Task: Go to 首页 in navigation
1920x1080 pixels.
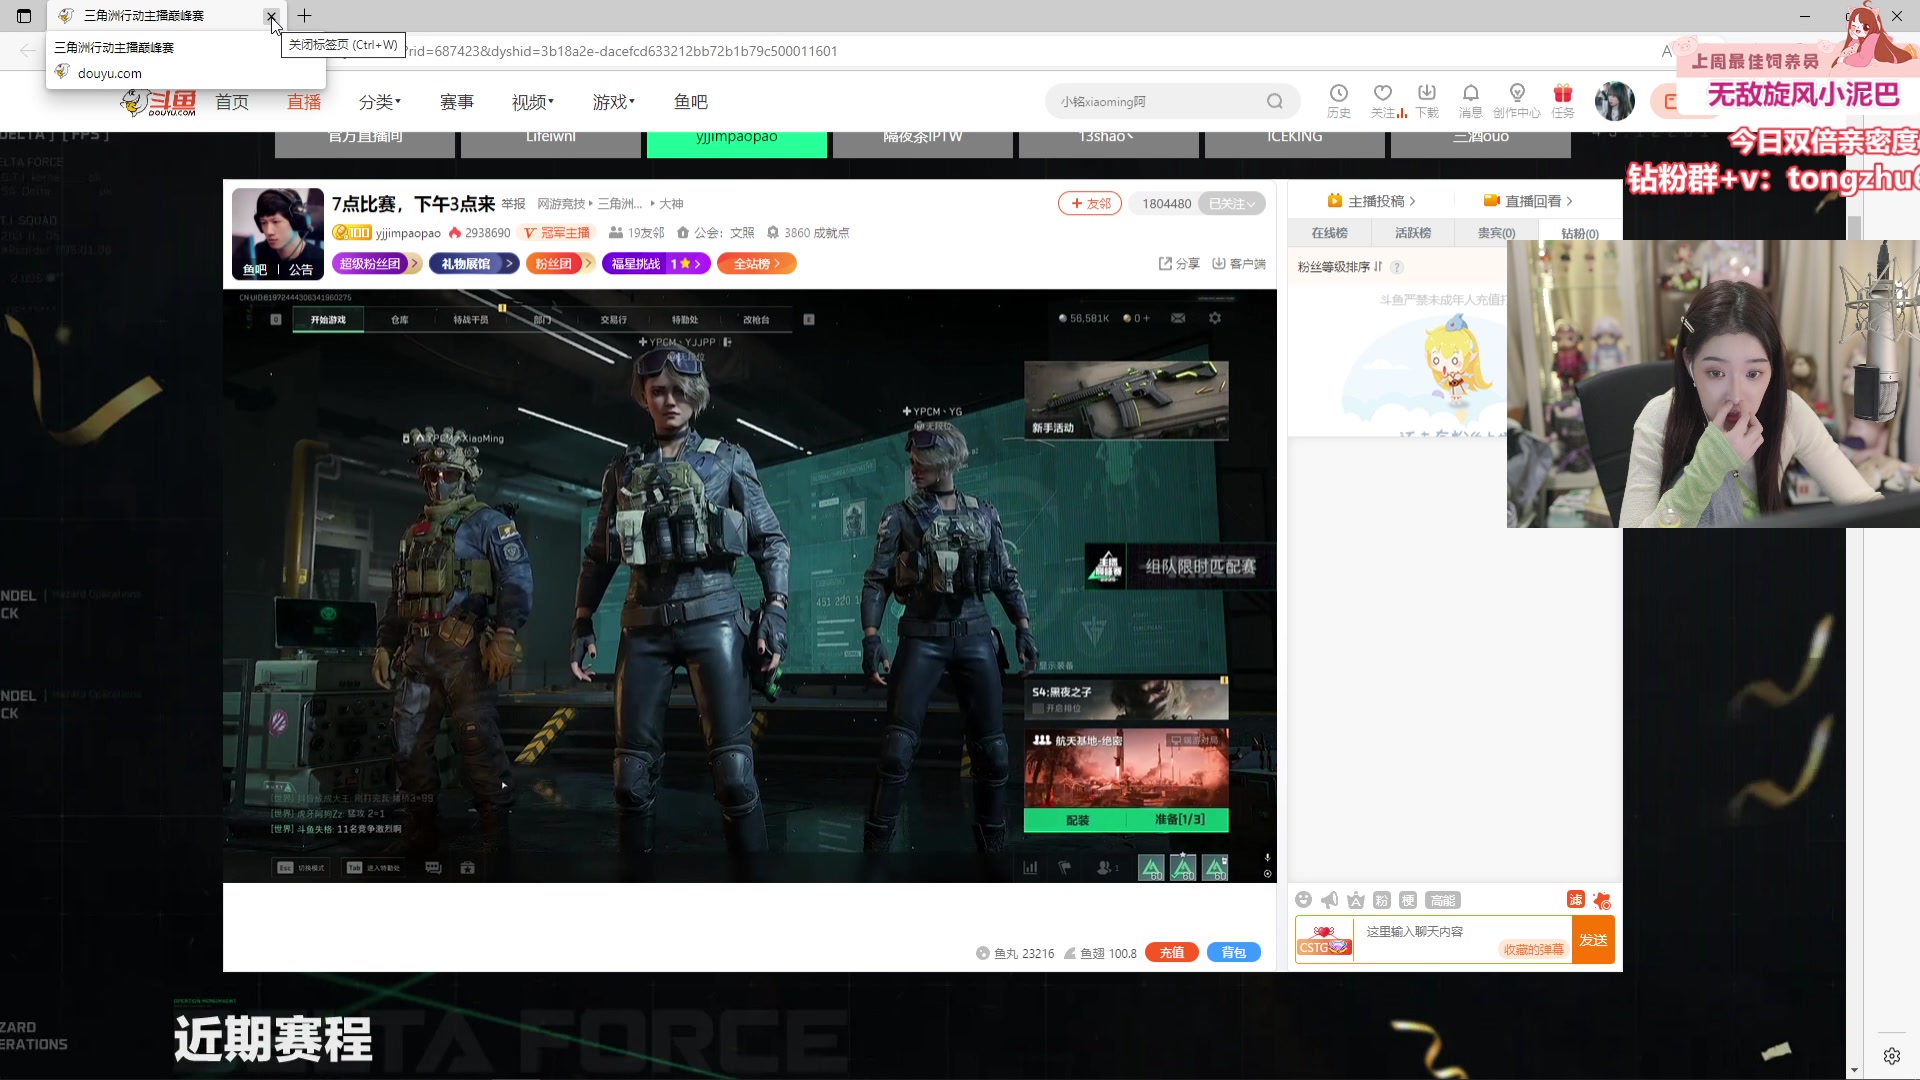Action: click(x=232, y=102)
